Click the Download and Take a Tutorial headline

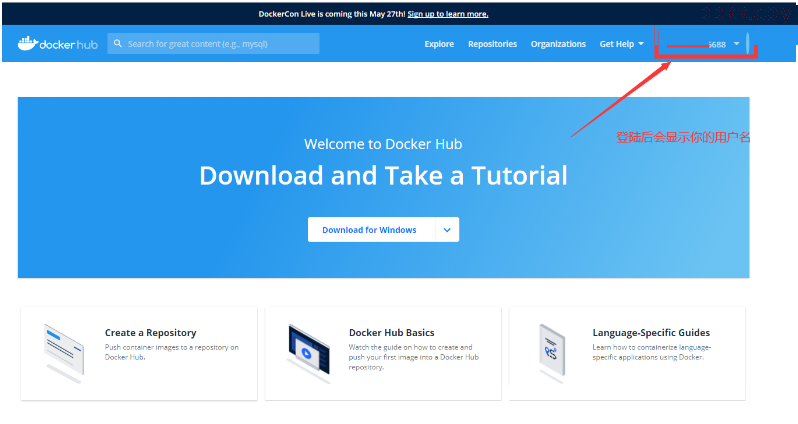(383, 176)
